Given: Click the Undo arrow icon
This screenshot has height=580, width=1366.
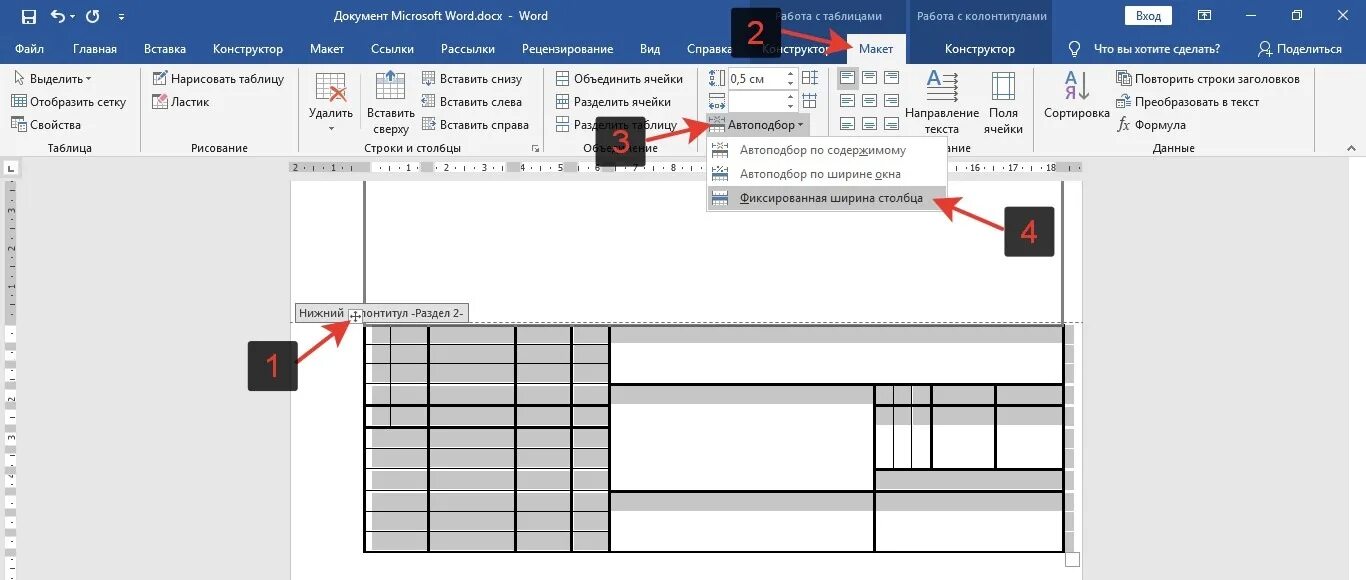Looking at the screenshot, I should coord(57,17).
